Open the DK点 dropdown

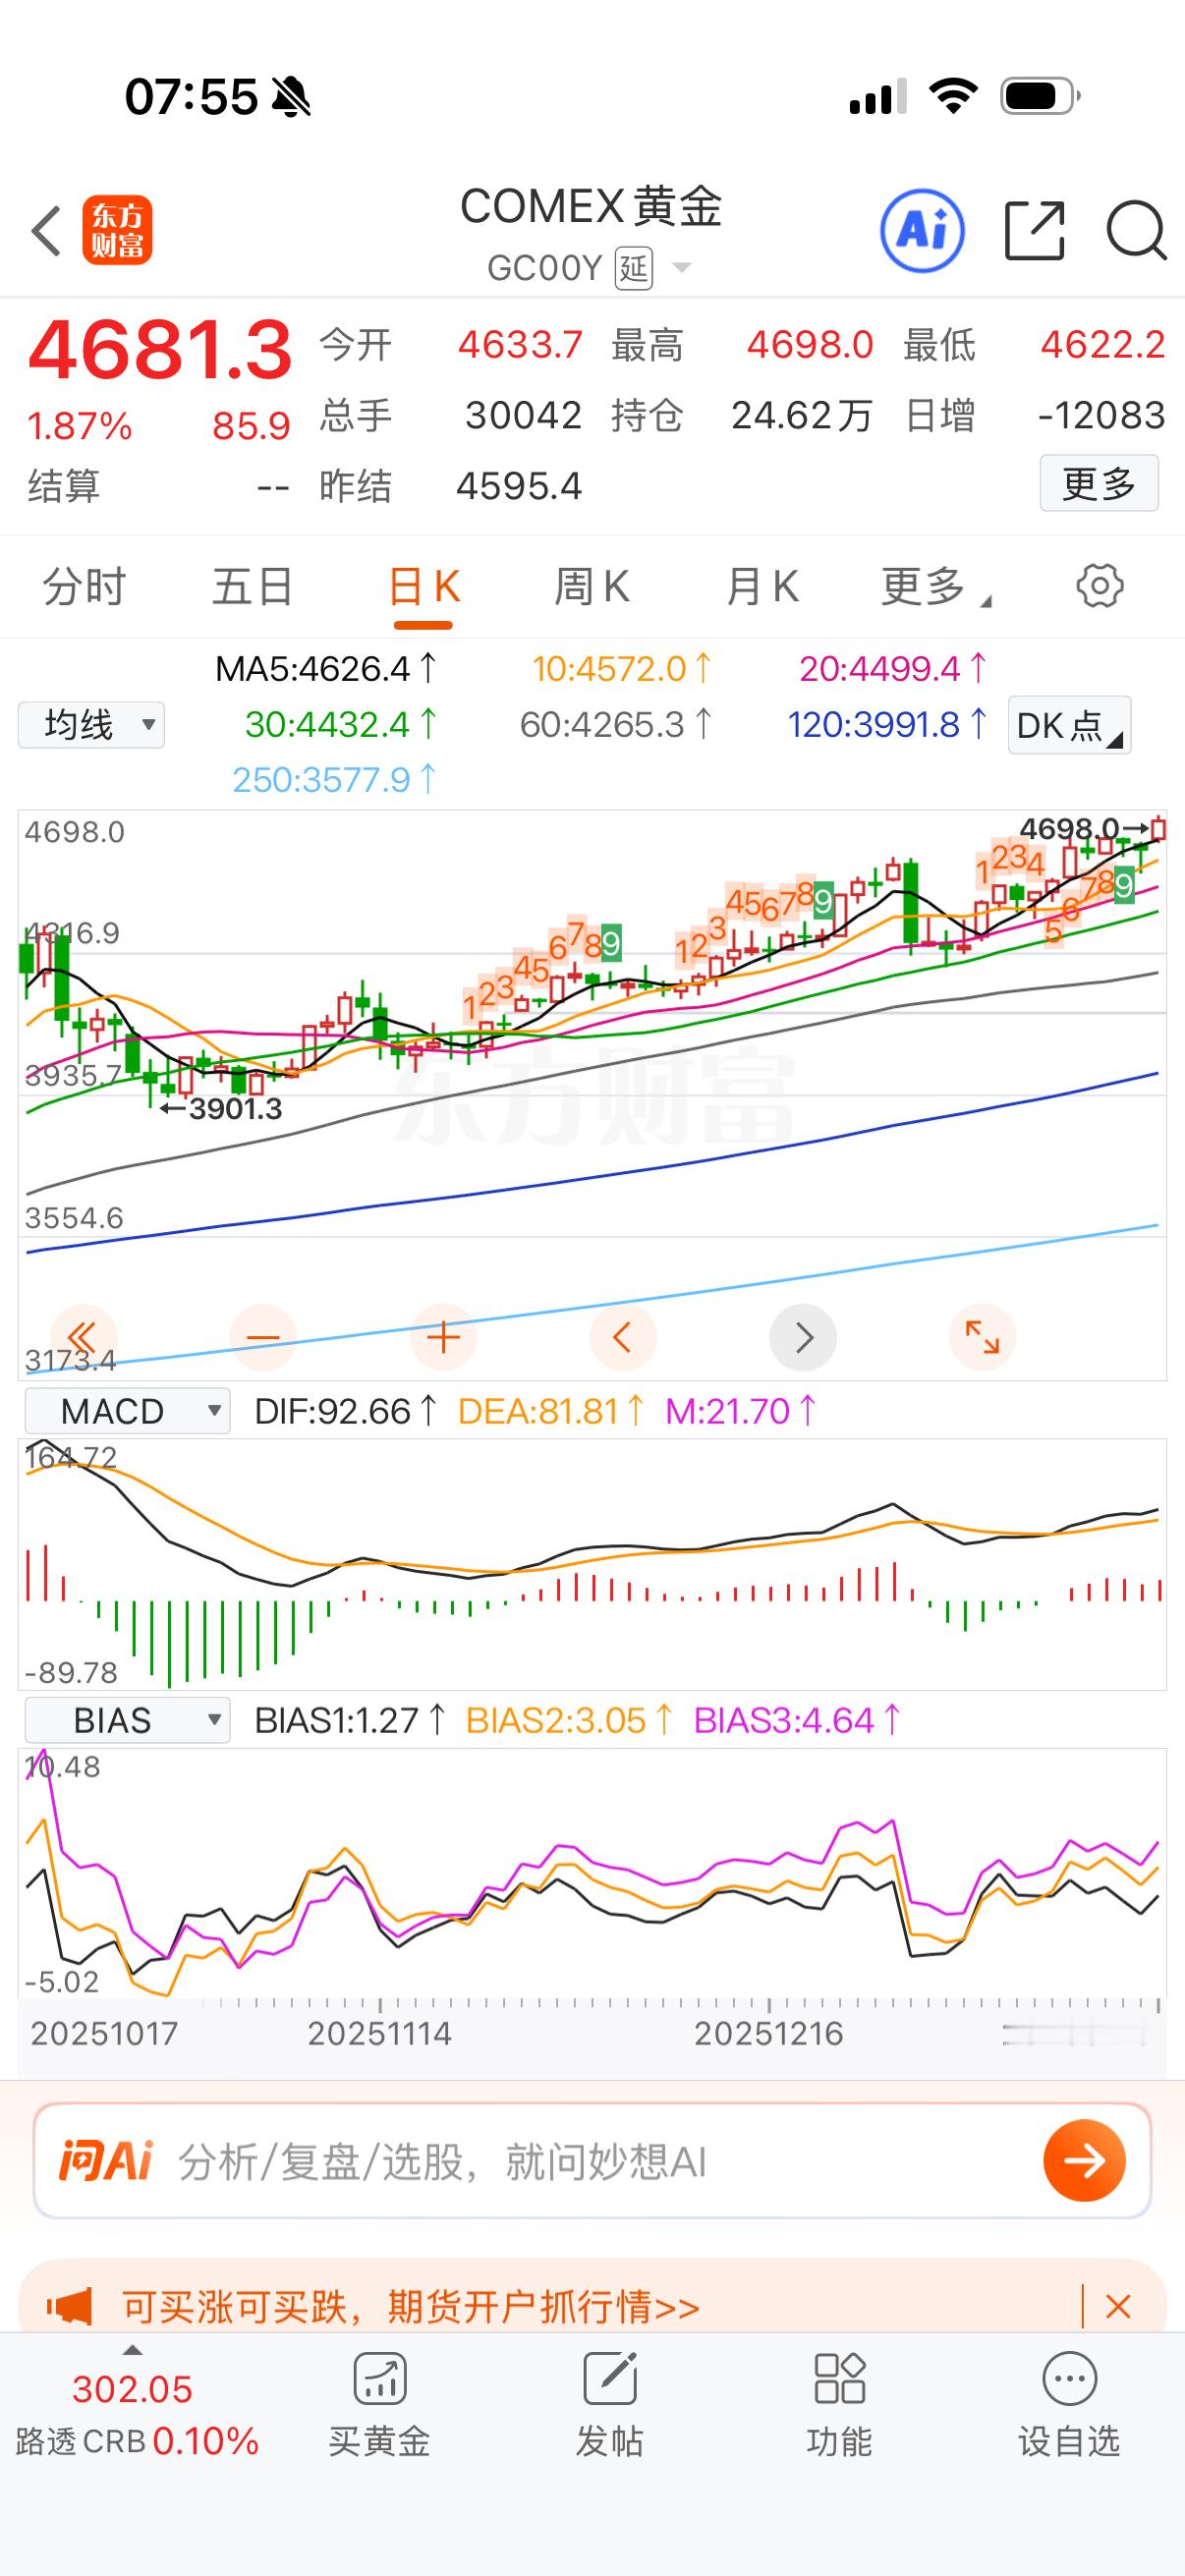[x=1070, y=725]
